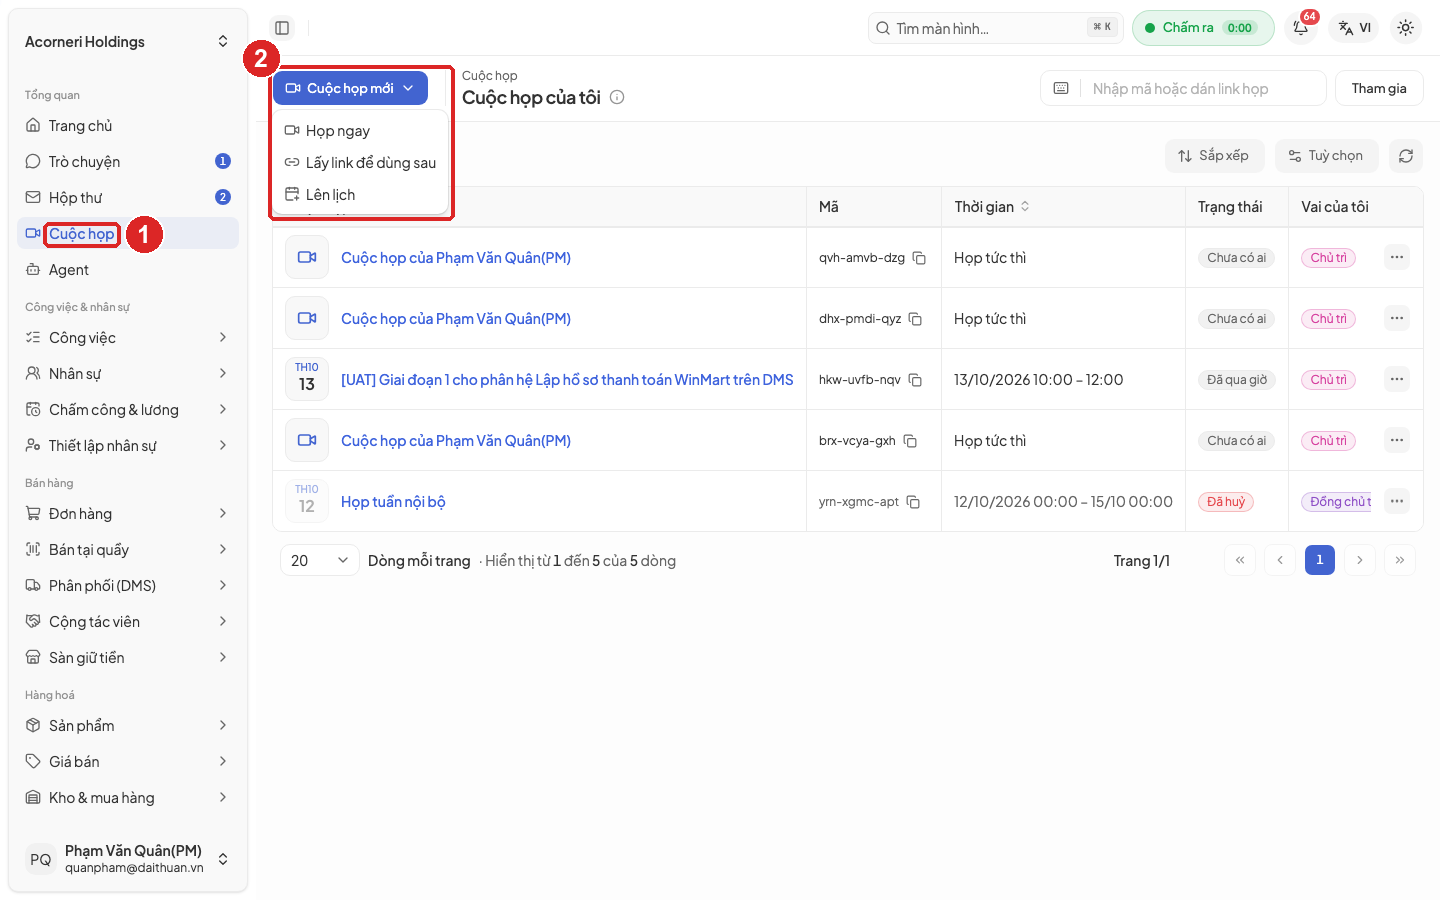Focus the Tìm màn hình search box

pyautogui.click(x=995, y=28)
